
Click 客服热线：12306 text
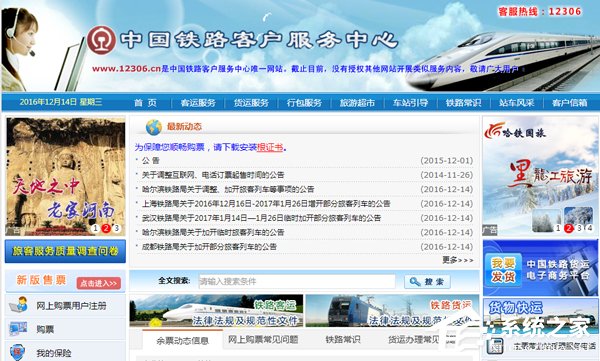click(x=540, y=11)
